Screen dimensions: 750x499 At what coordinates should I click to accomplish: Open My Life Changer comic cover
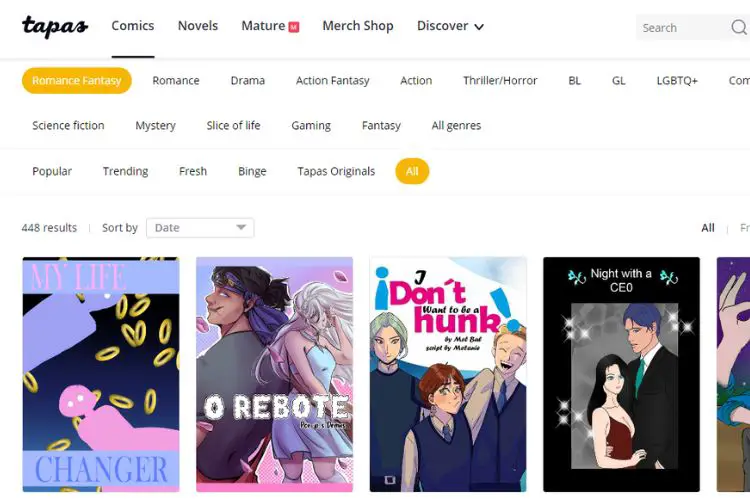click(x=101, y=374)
